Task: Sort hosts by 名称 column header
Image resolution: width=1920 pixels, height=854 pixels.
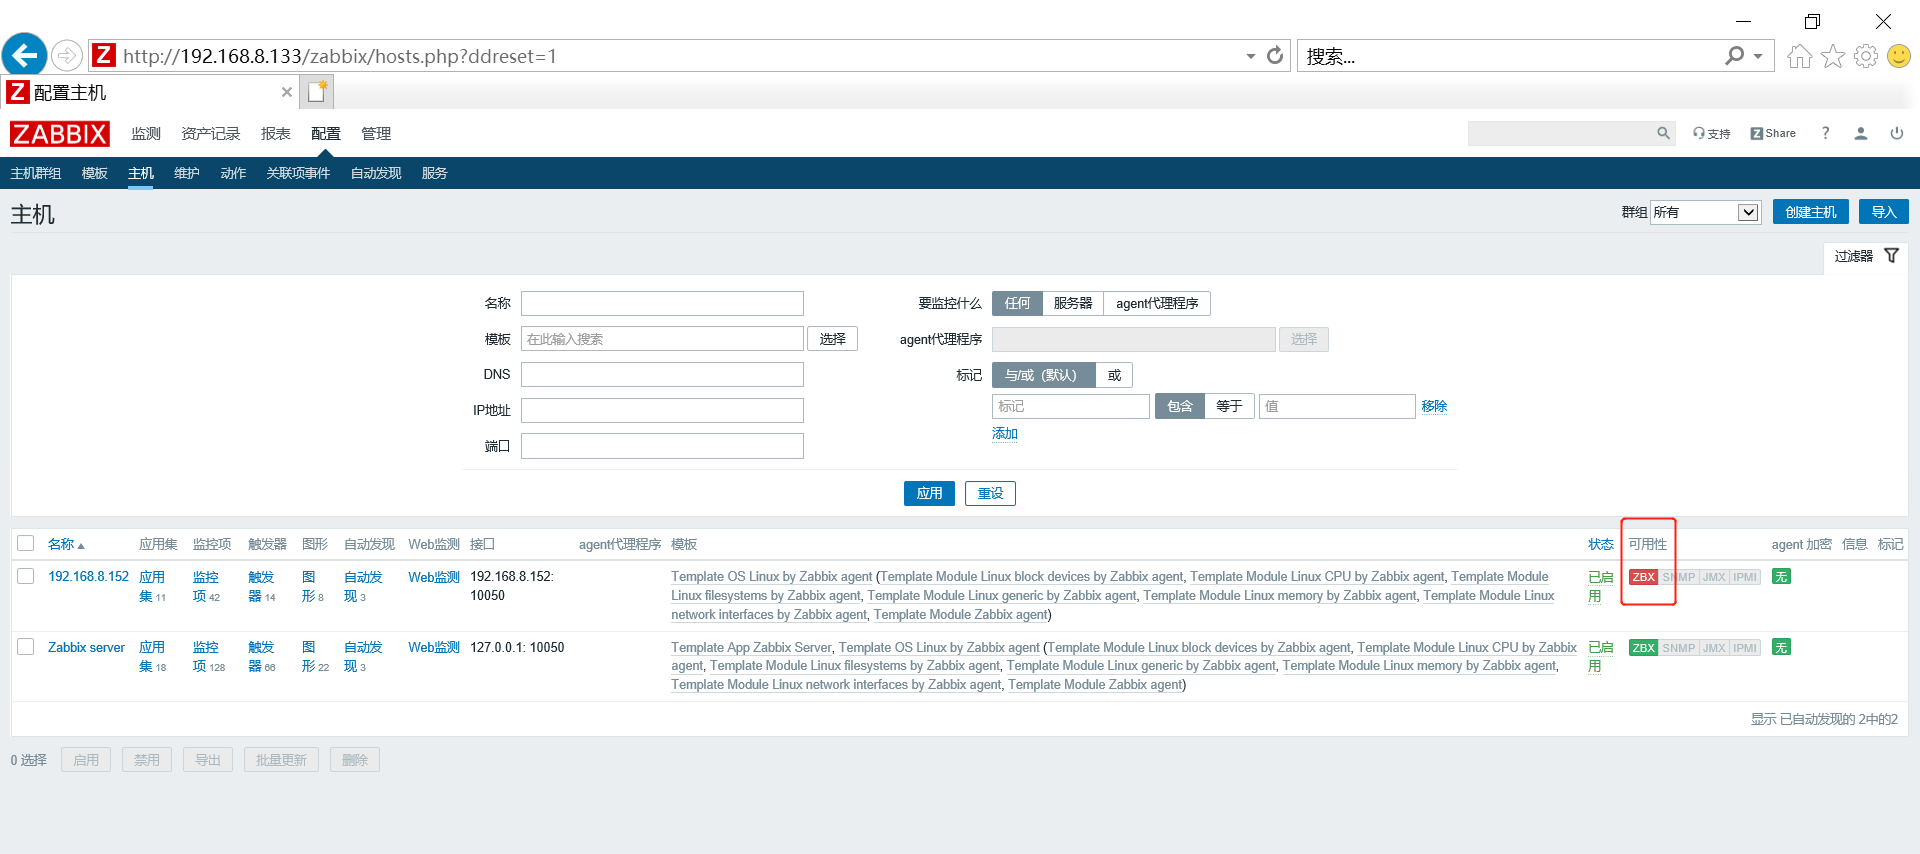Action: (x=66, y=544)
